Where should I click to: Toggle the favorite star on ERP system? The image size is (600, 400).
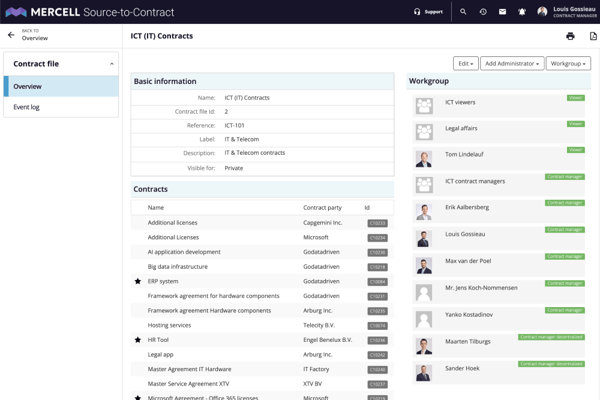[138, 281]
